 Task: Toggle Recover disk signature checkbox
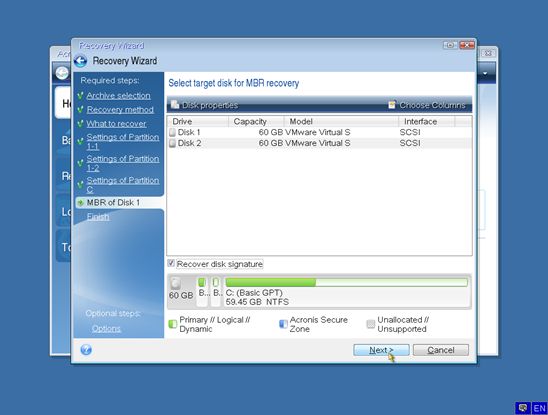[171, 263]
